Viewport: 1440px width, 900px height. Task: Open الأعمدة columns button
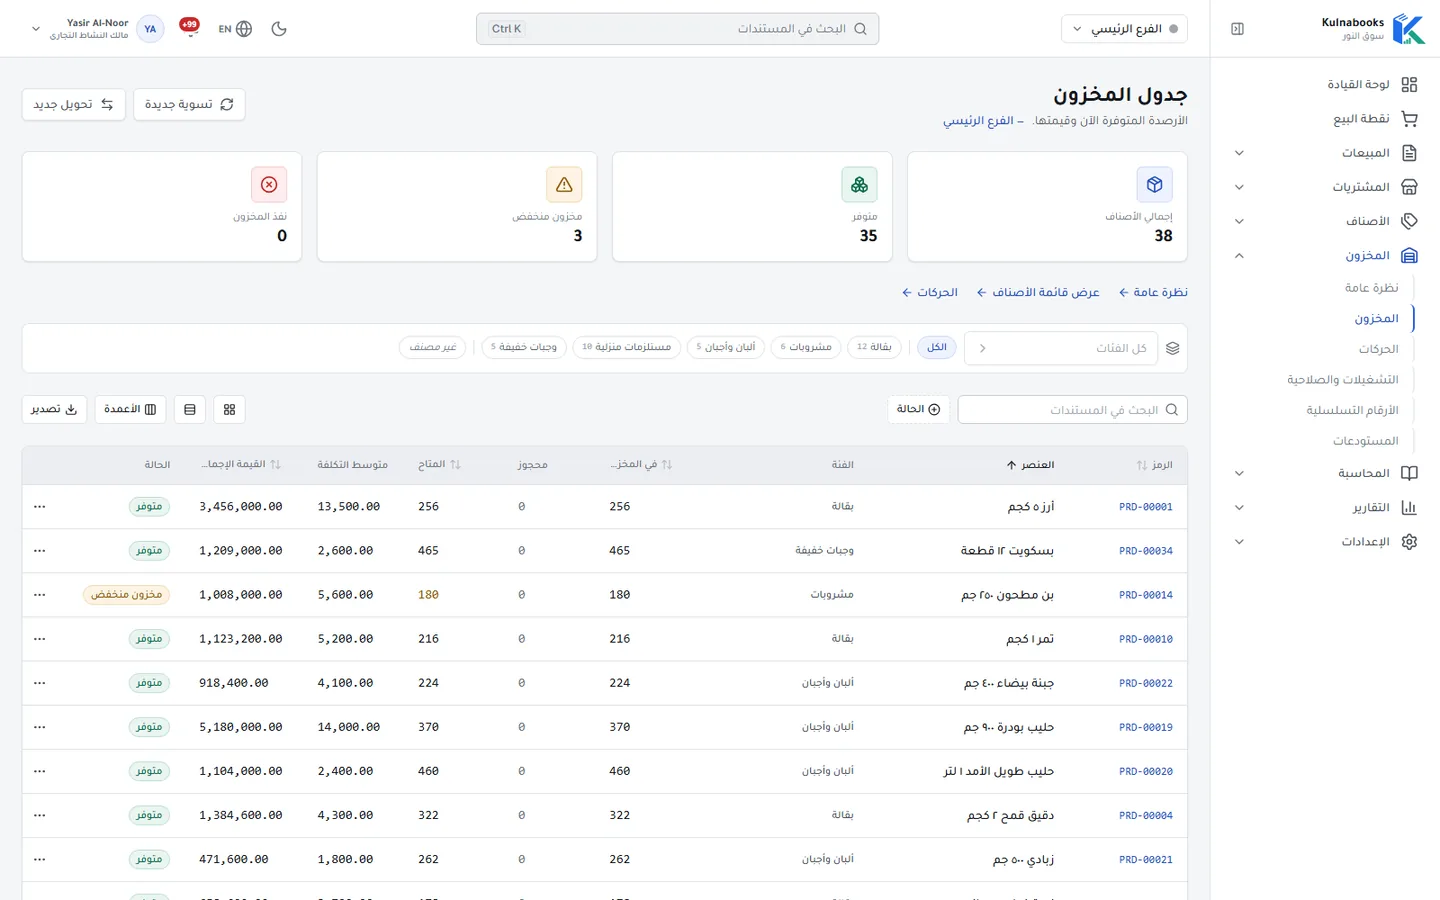131,409
